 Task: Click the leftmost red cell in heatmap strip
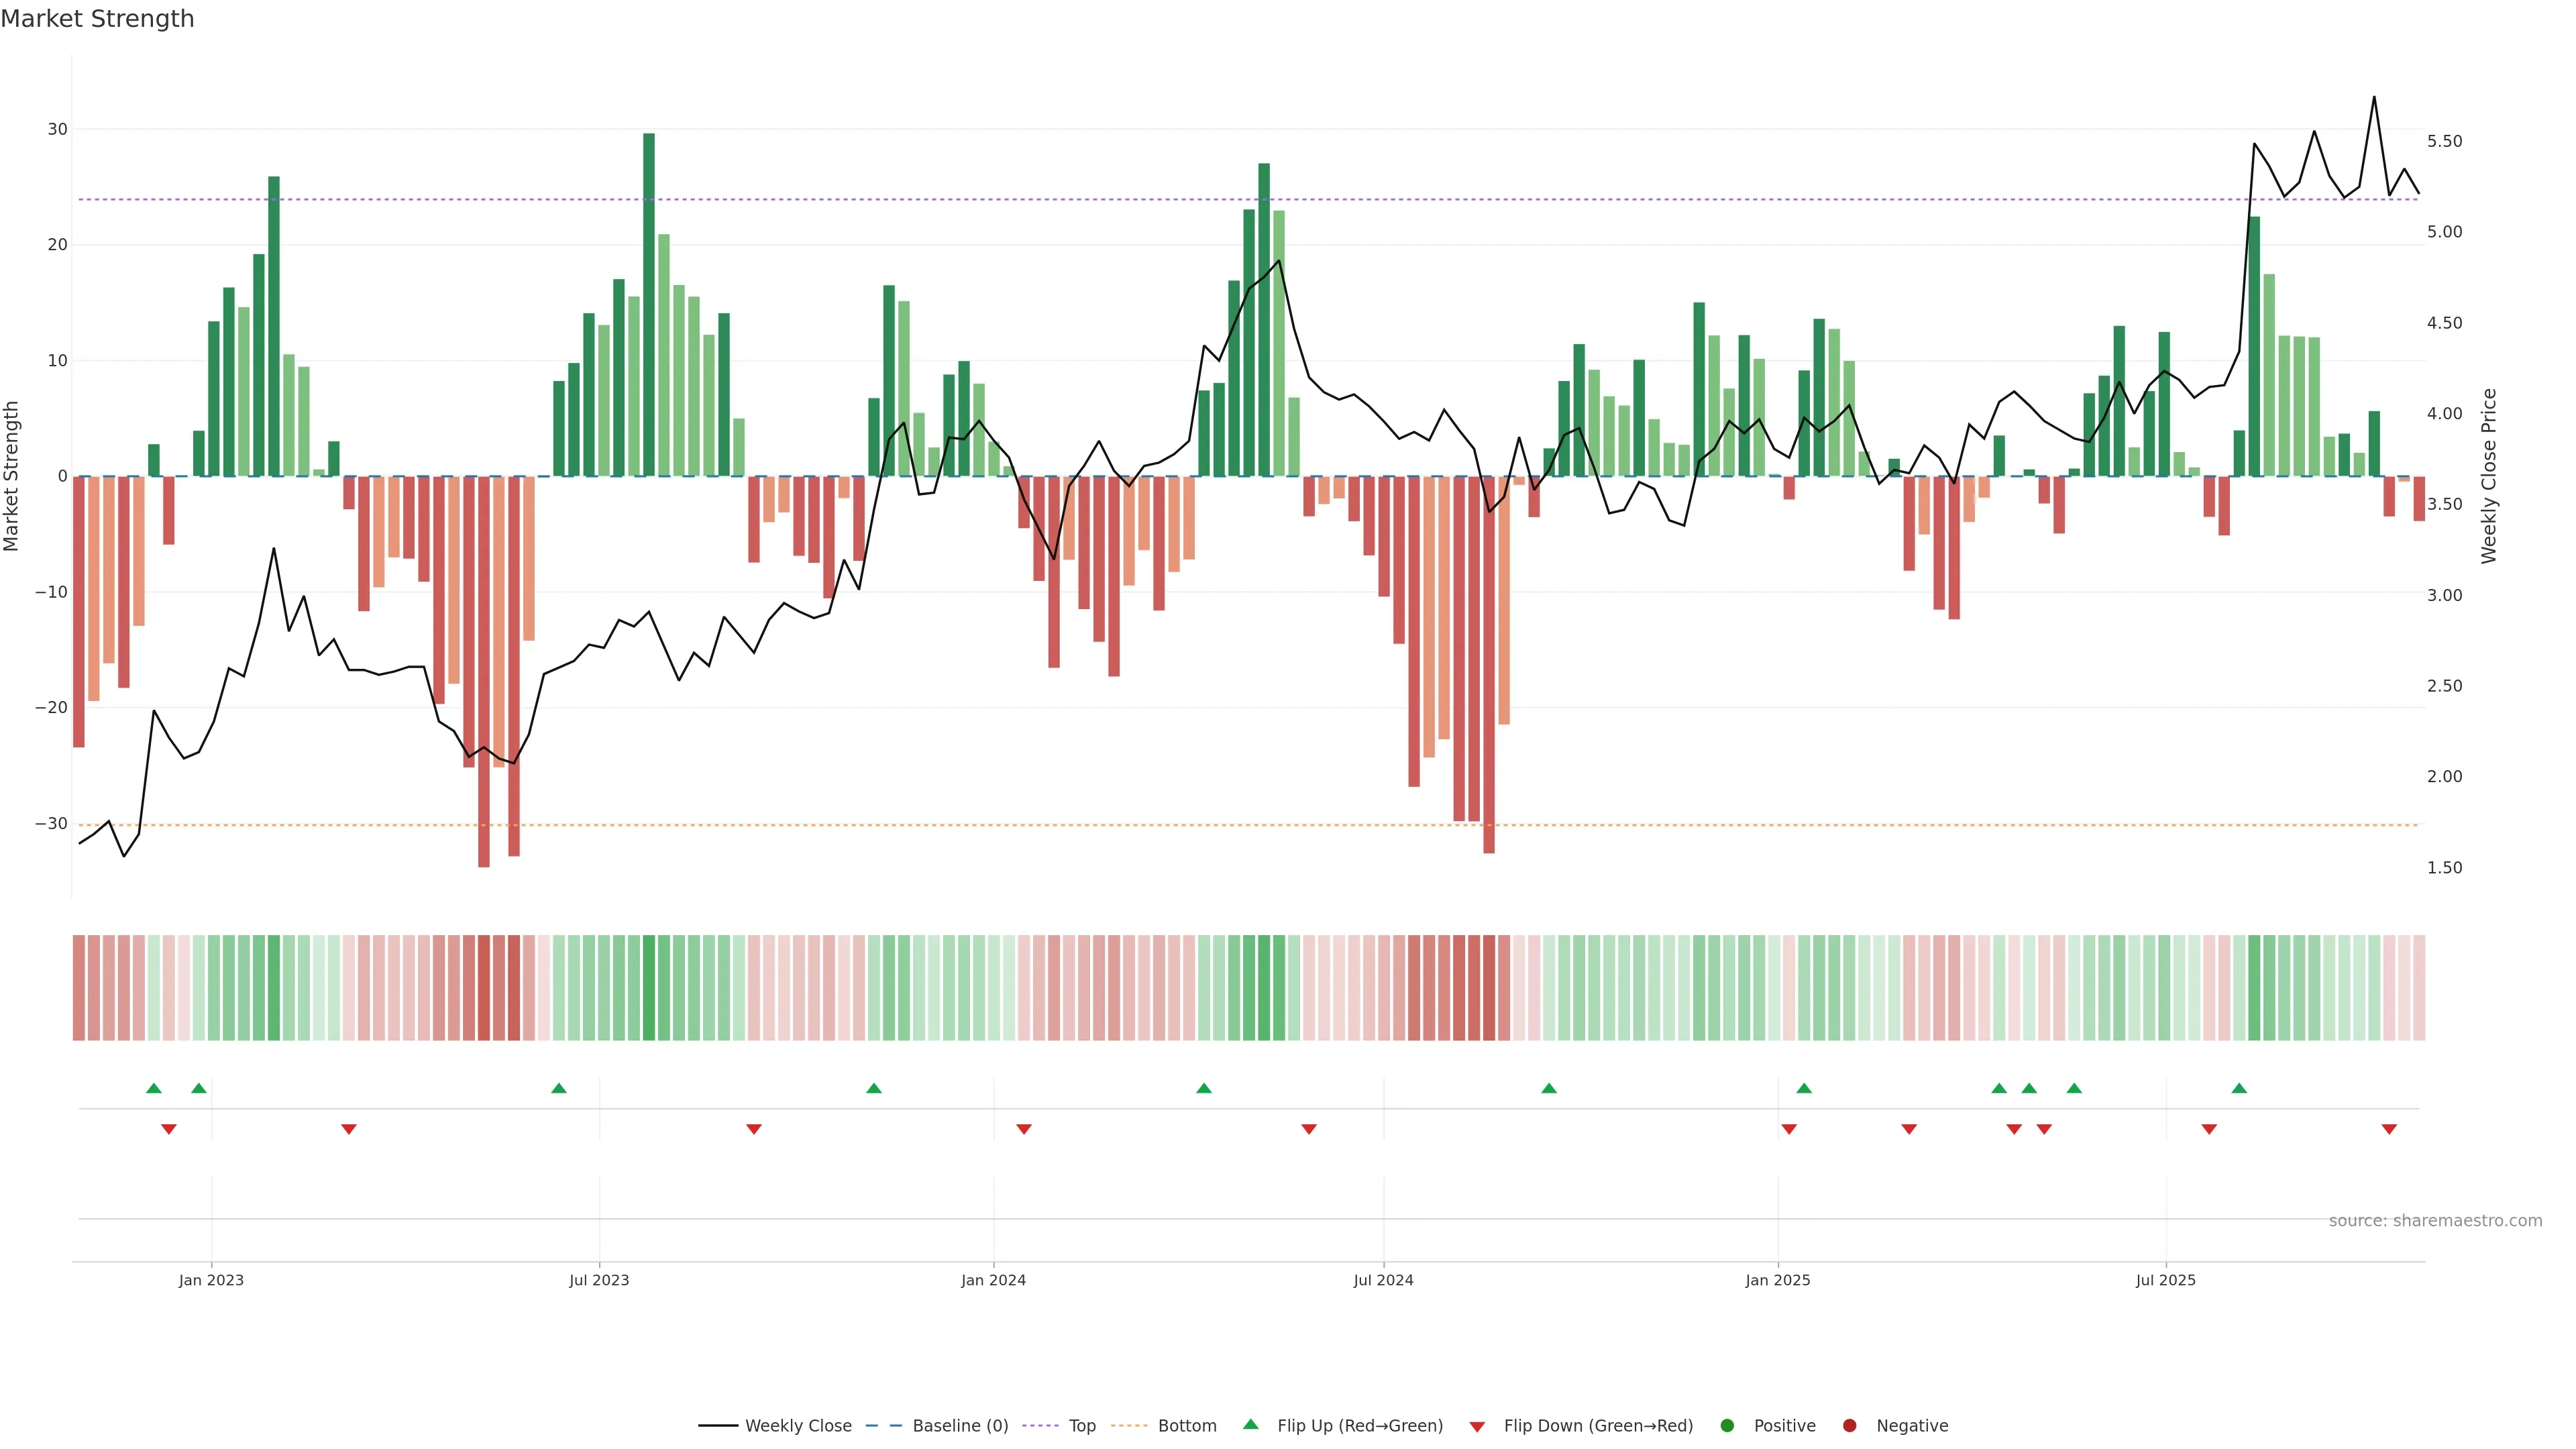78,987
